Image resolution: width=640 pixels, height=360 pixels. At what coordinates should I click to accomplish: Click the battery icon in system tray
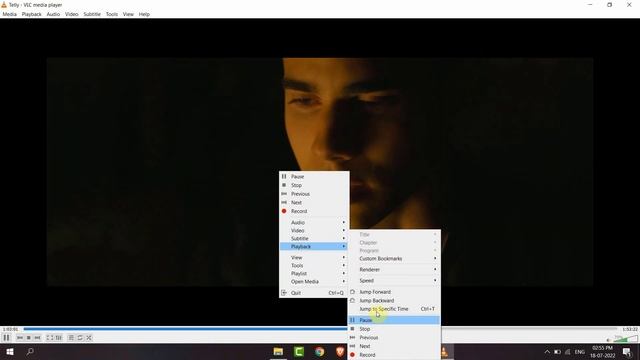[557, 352]
